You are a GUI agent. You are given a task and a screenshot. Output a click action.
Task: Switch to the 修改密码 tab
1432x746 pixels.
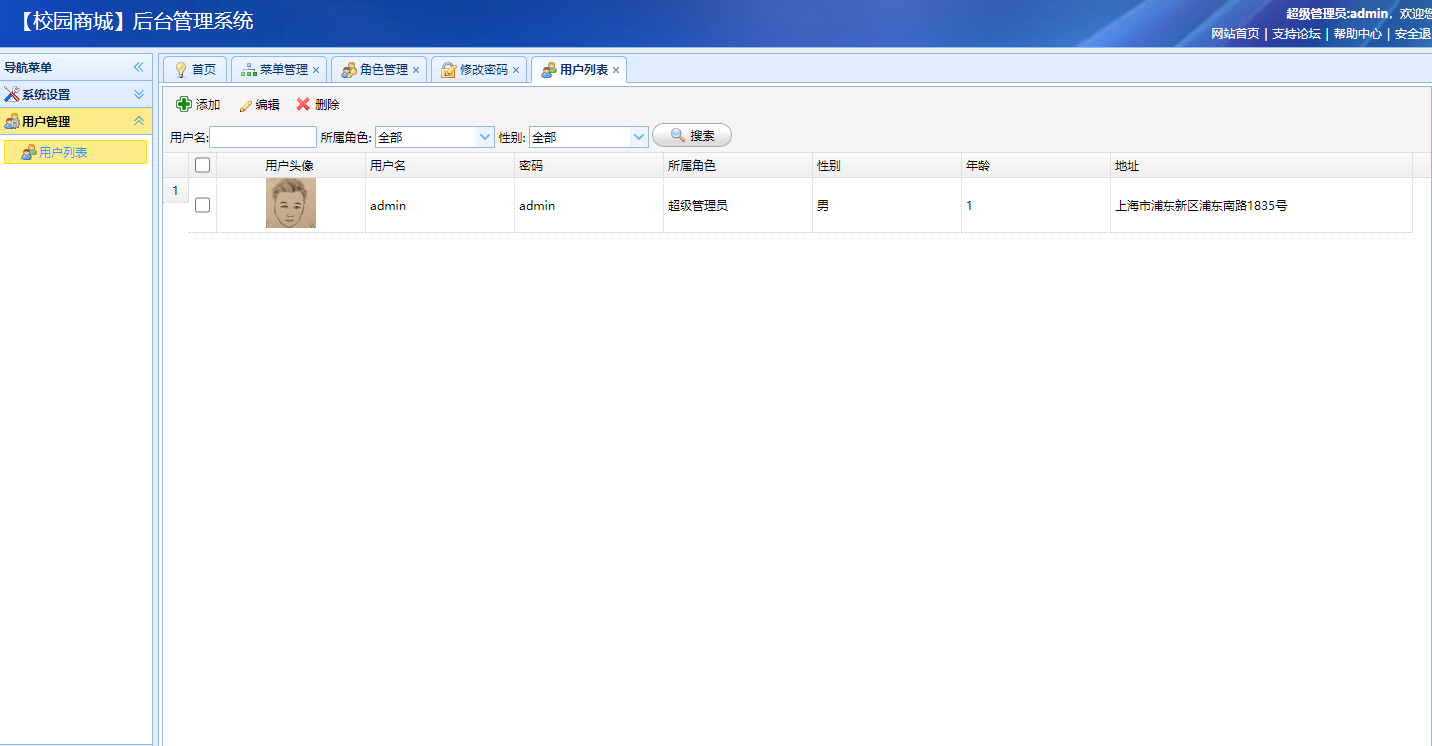coord(482,69)
